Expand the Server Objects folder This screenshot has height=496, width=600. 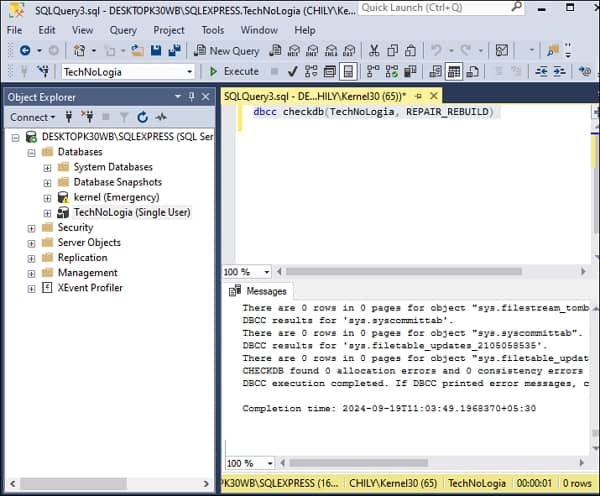pyautogui.click(x=31, y=244)
